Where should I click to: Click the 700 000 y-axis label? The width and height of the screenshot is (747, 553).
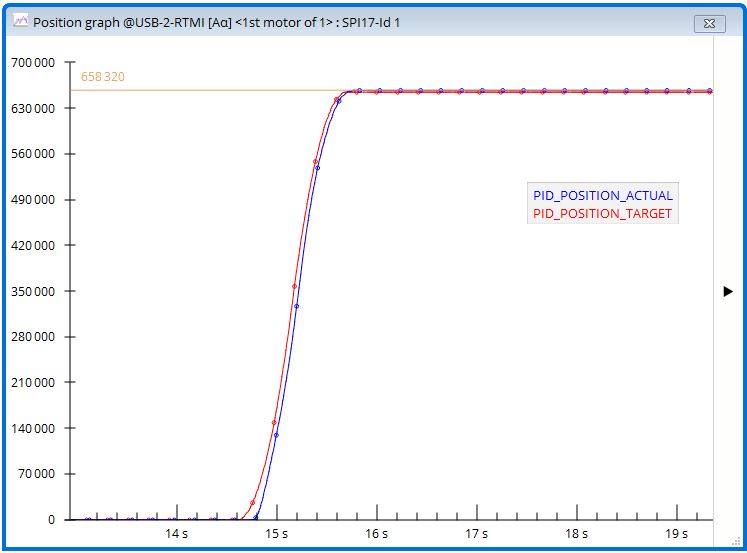click(33, 62)
